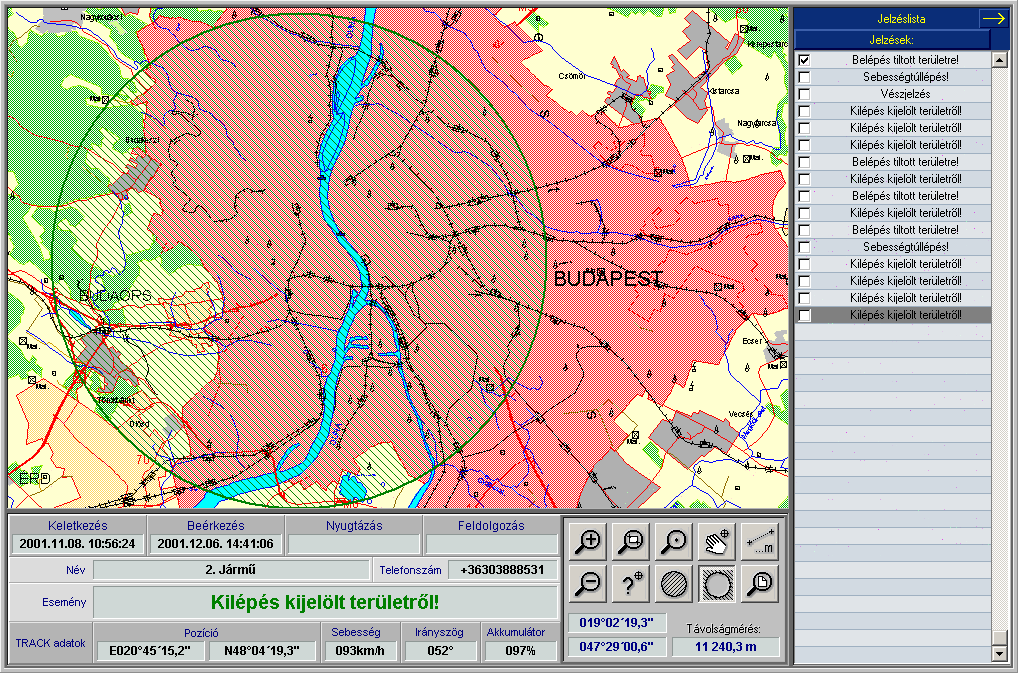Click the position value E020°45´15,2"
Image resolution: width=1018 pixels, height=673 pixels.
click(x=150, y=651)
